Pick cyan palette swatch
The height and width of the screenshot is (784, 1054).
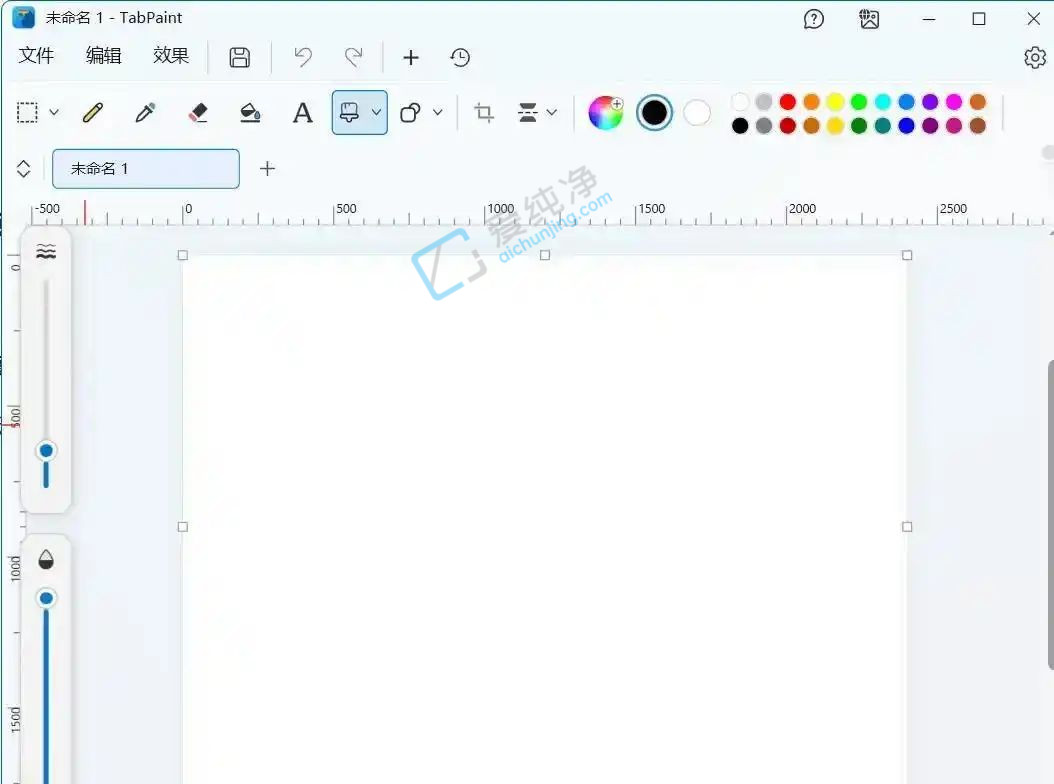pos(883,102)
